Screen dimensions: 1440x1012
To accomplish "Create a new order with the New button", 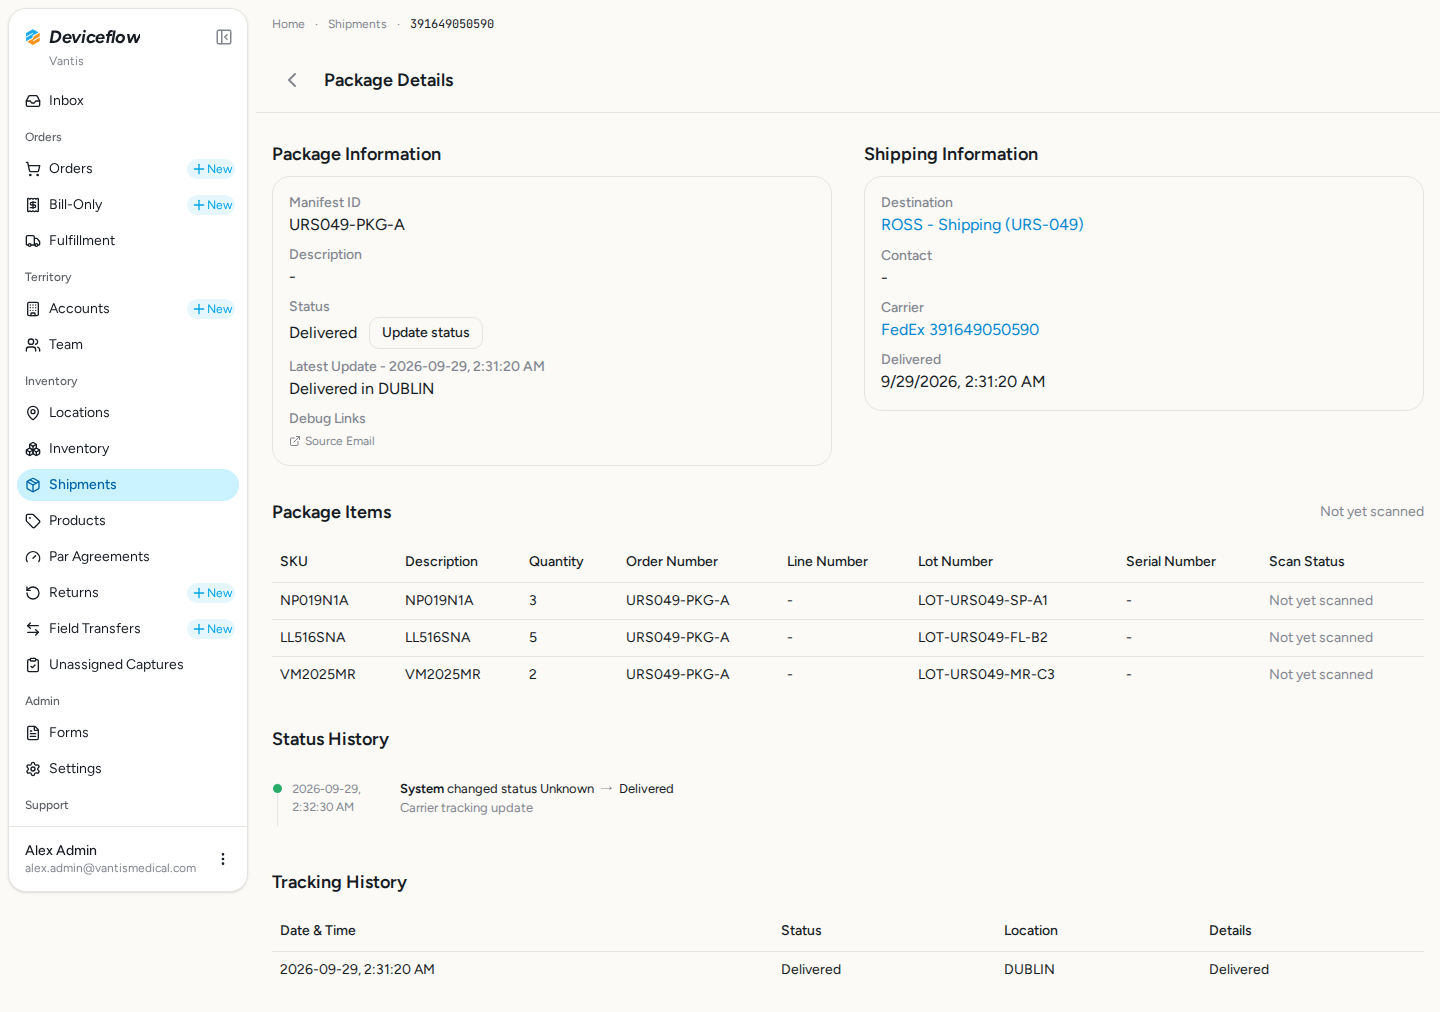I will click(212, 169).
